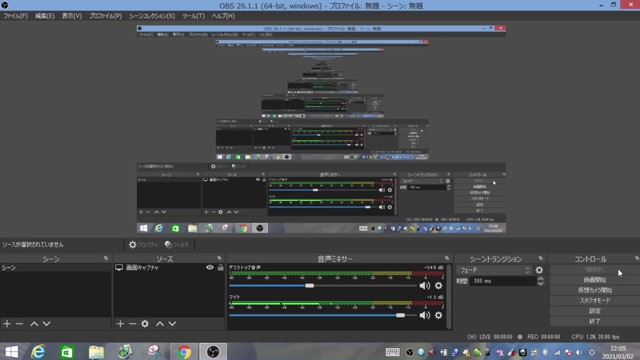Open gear settings for デスクトップ音声 mixer
The width and height of the screenshot is (640, 360).
tap(438, 286)
